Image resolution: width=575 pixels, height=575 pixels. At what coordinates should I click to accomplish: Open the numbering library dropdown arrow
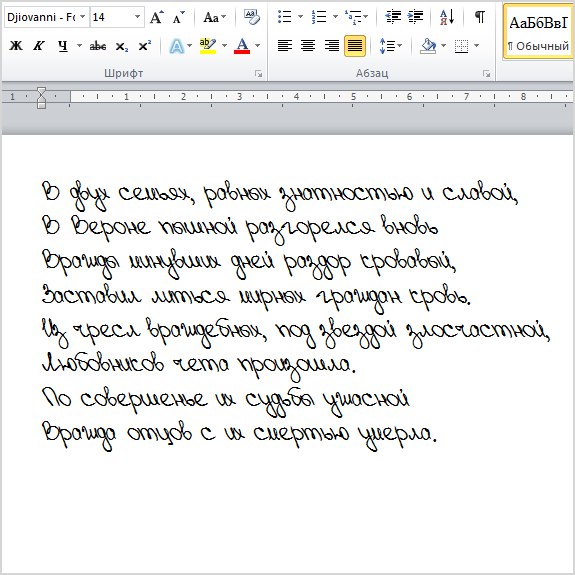click(x=335, y=17)
